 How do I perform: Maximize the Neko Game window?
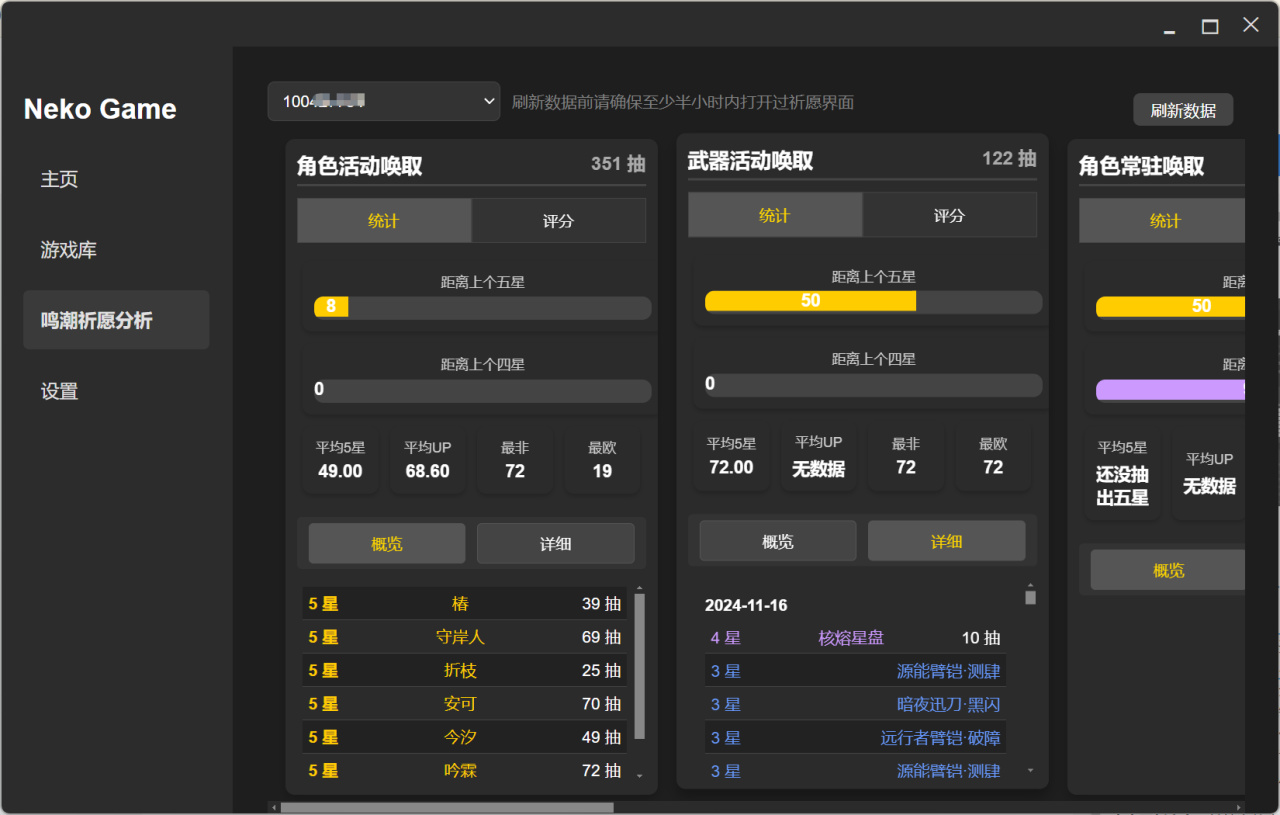click(1210, 27)
